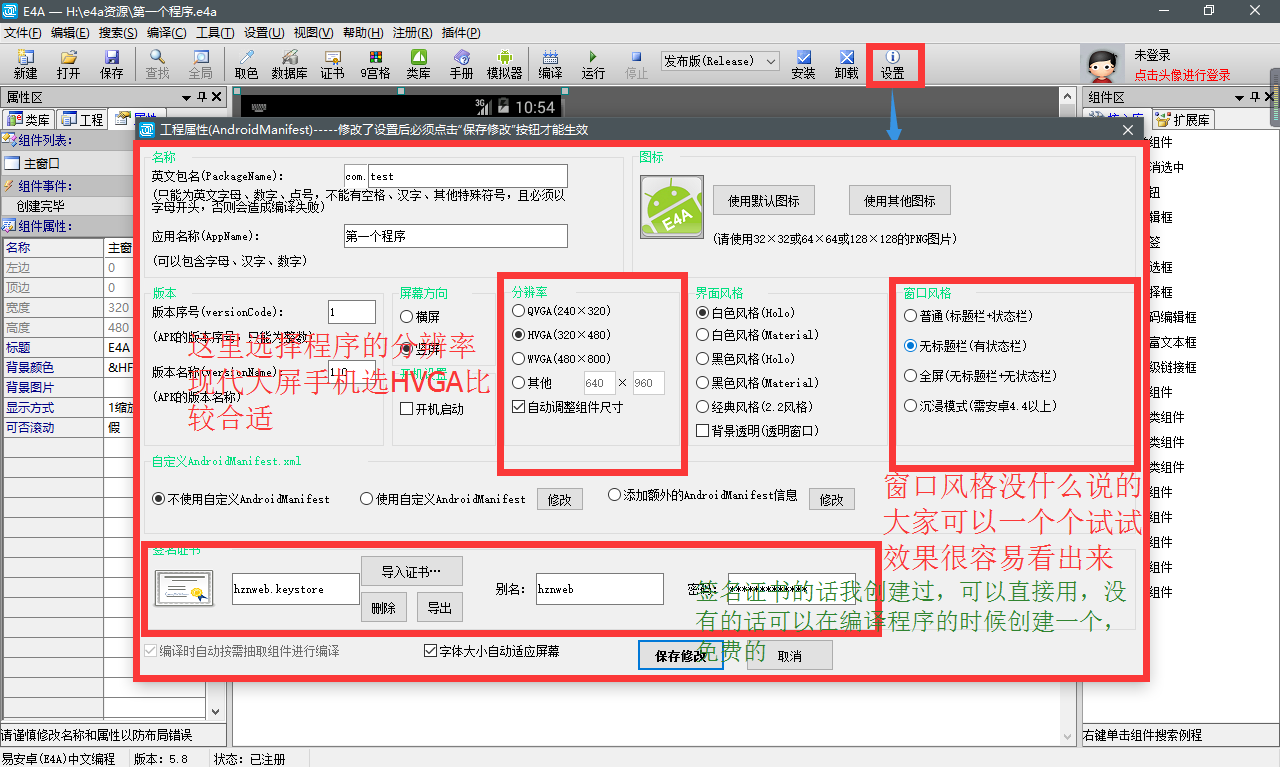1280x767 pixels.
Task: Launch the 模拟器 emulator
Action: 504,64
